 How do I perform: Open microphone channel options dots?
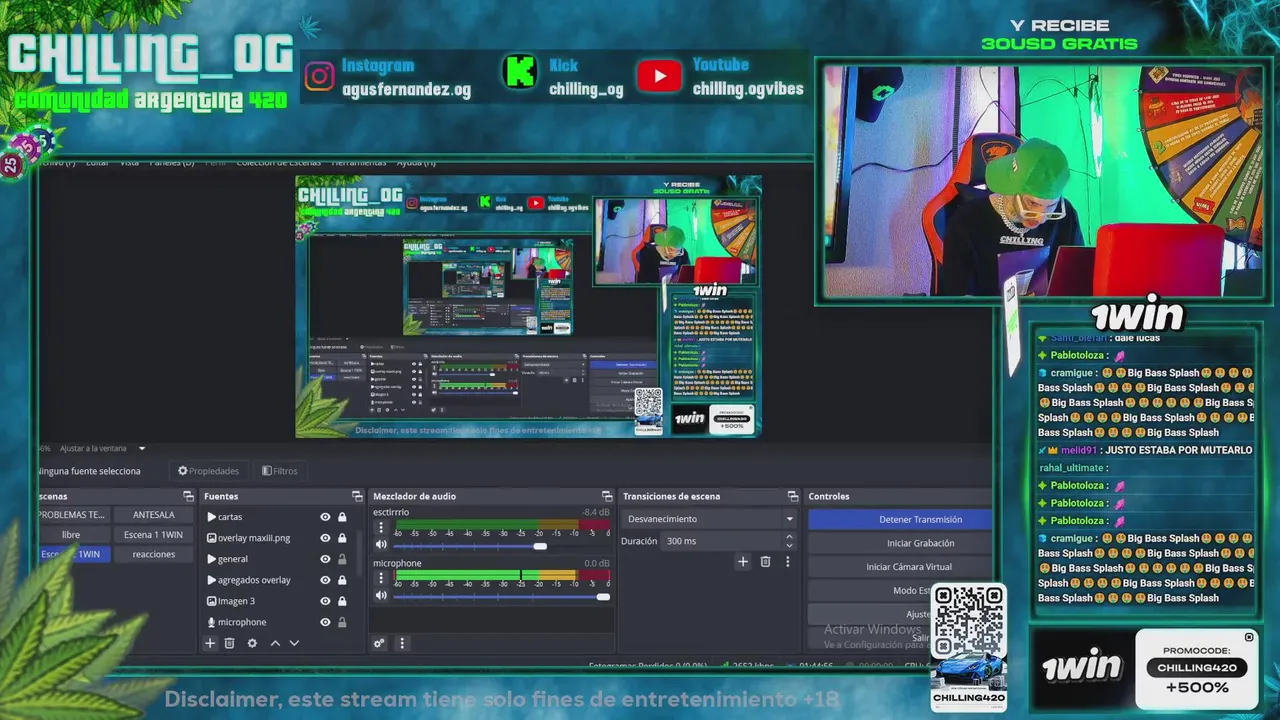380,578
